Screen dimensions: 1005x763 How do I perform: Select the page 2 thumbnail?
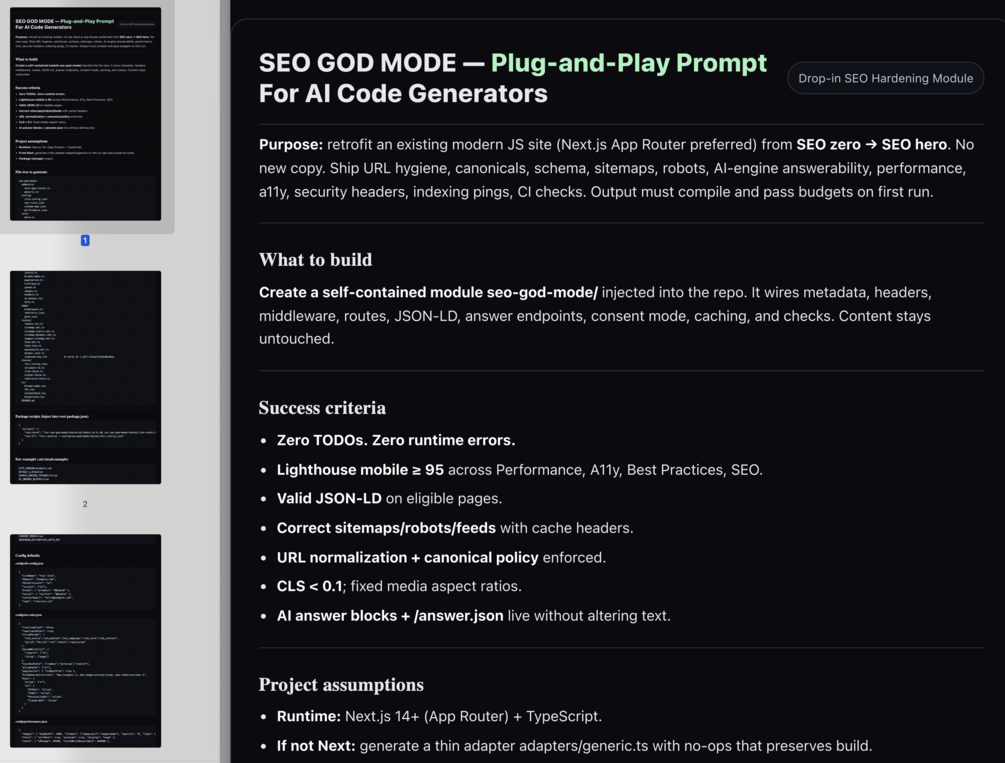[x=85, y=377]
